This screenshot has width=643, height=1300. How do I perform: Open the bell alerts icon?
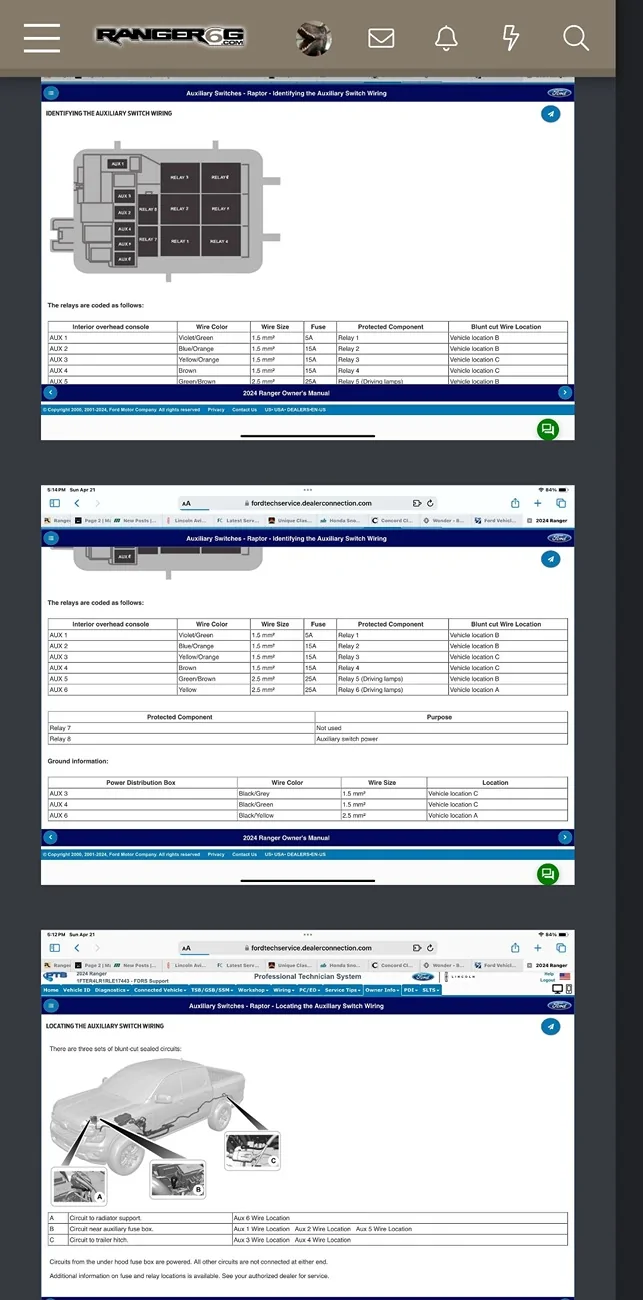coord(446,38)
